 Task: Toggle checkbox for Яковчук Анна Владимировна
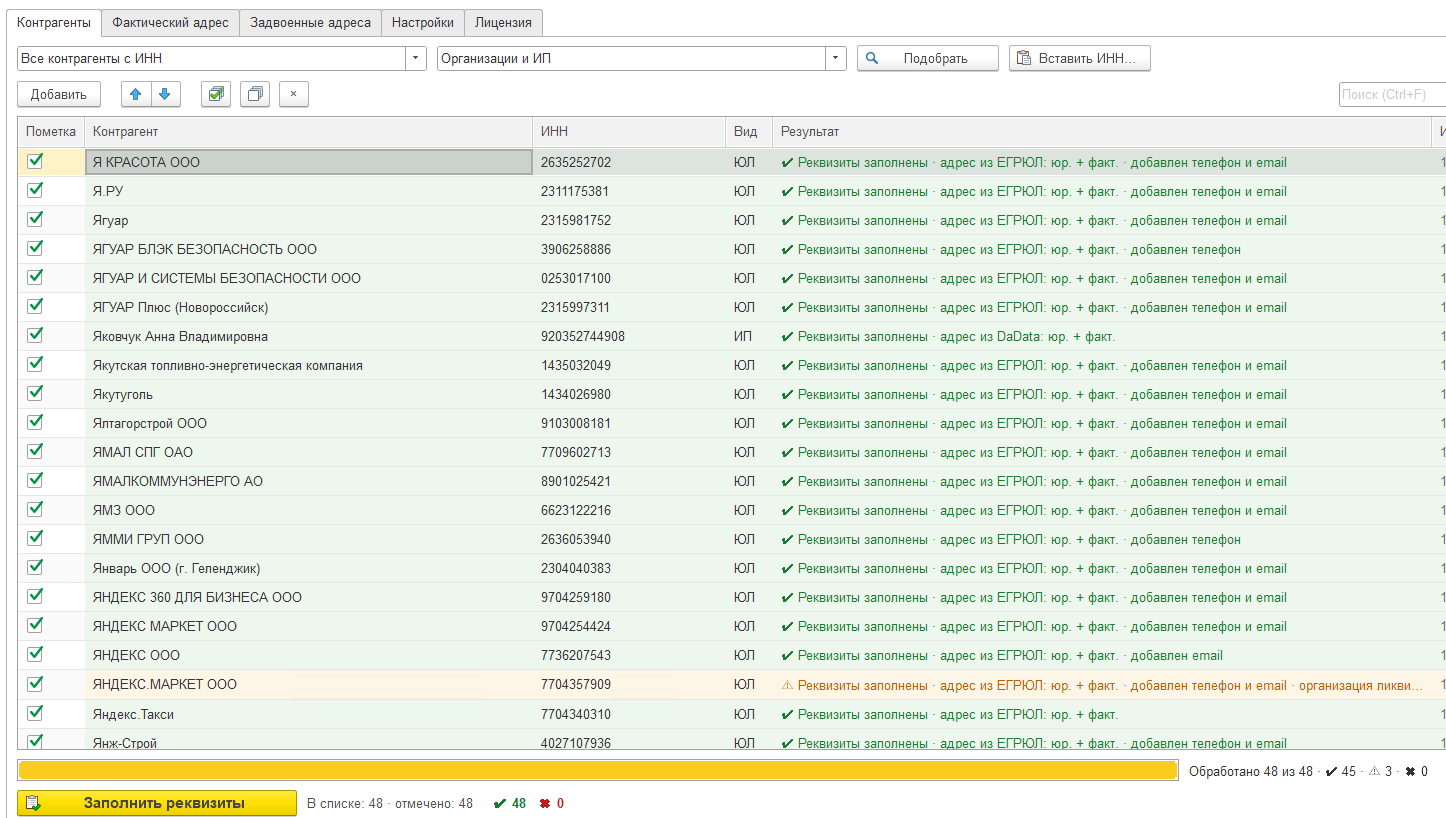[36, 335]
